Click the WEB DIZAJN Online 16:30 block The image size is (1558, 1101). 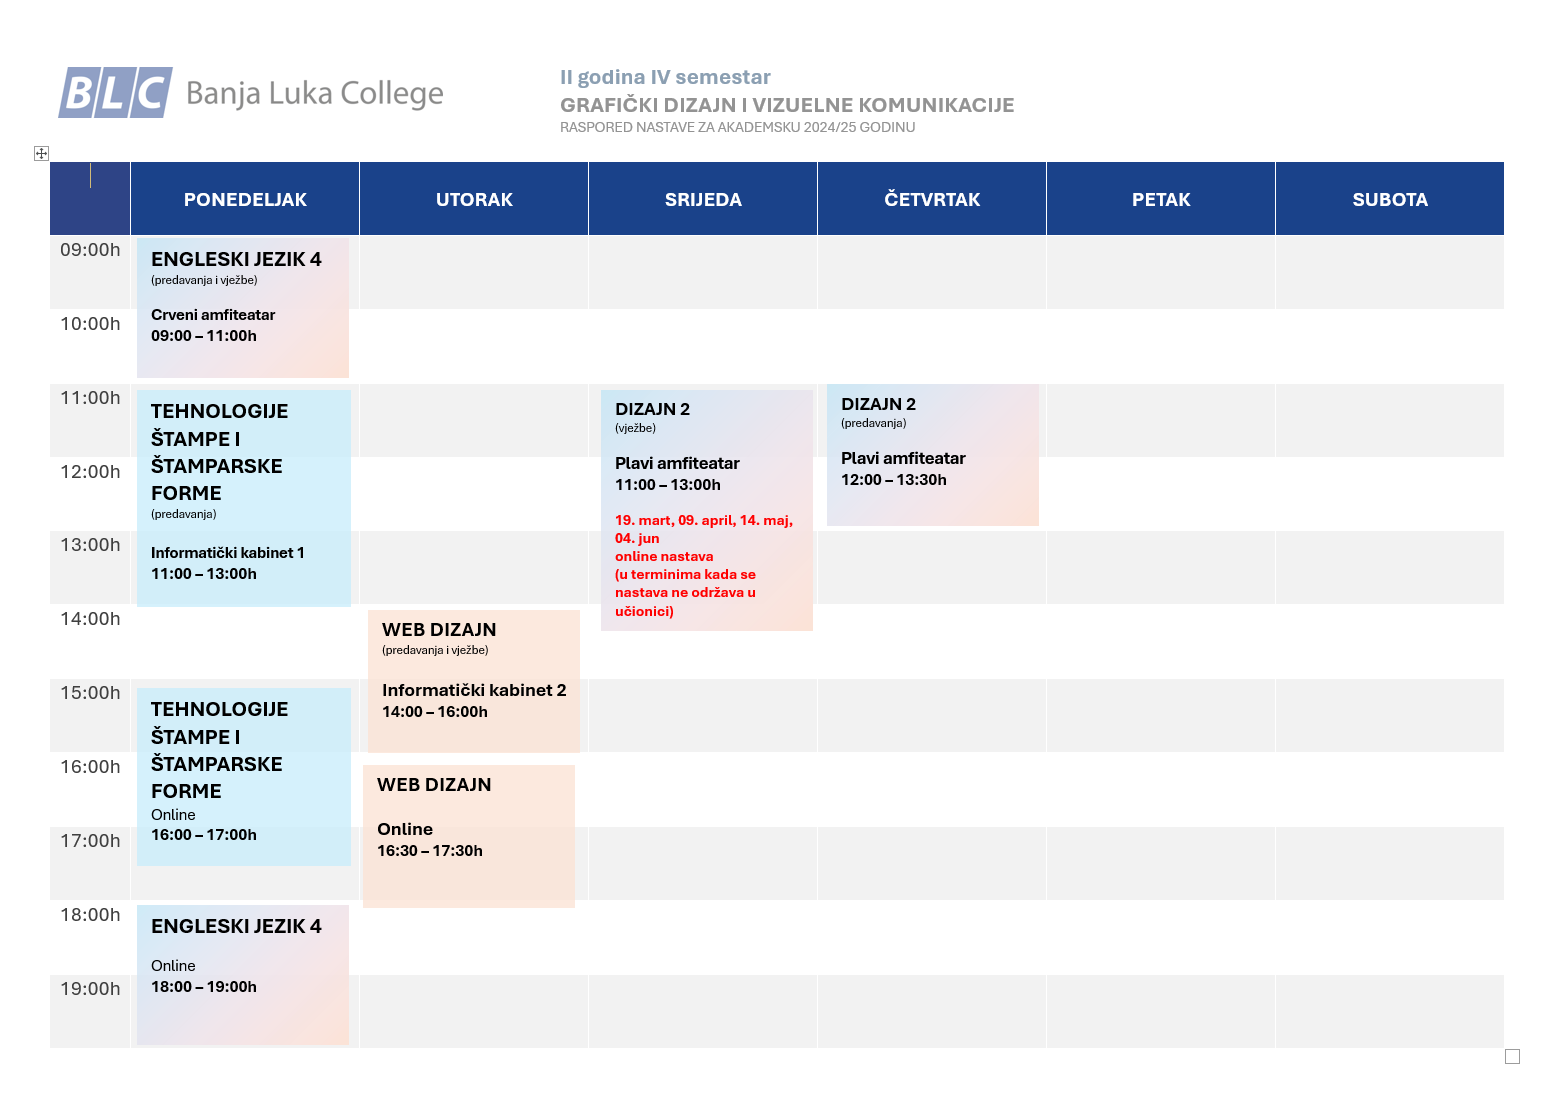click(469, 836)
